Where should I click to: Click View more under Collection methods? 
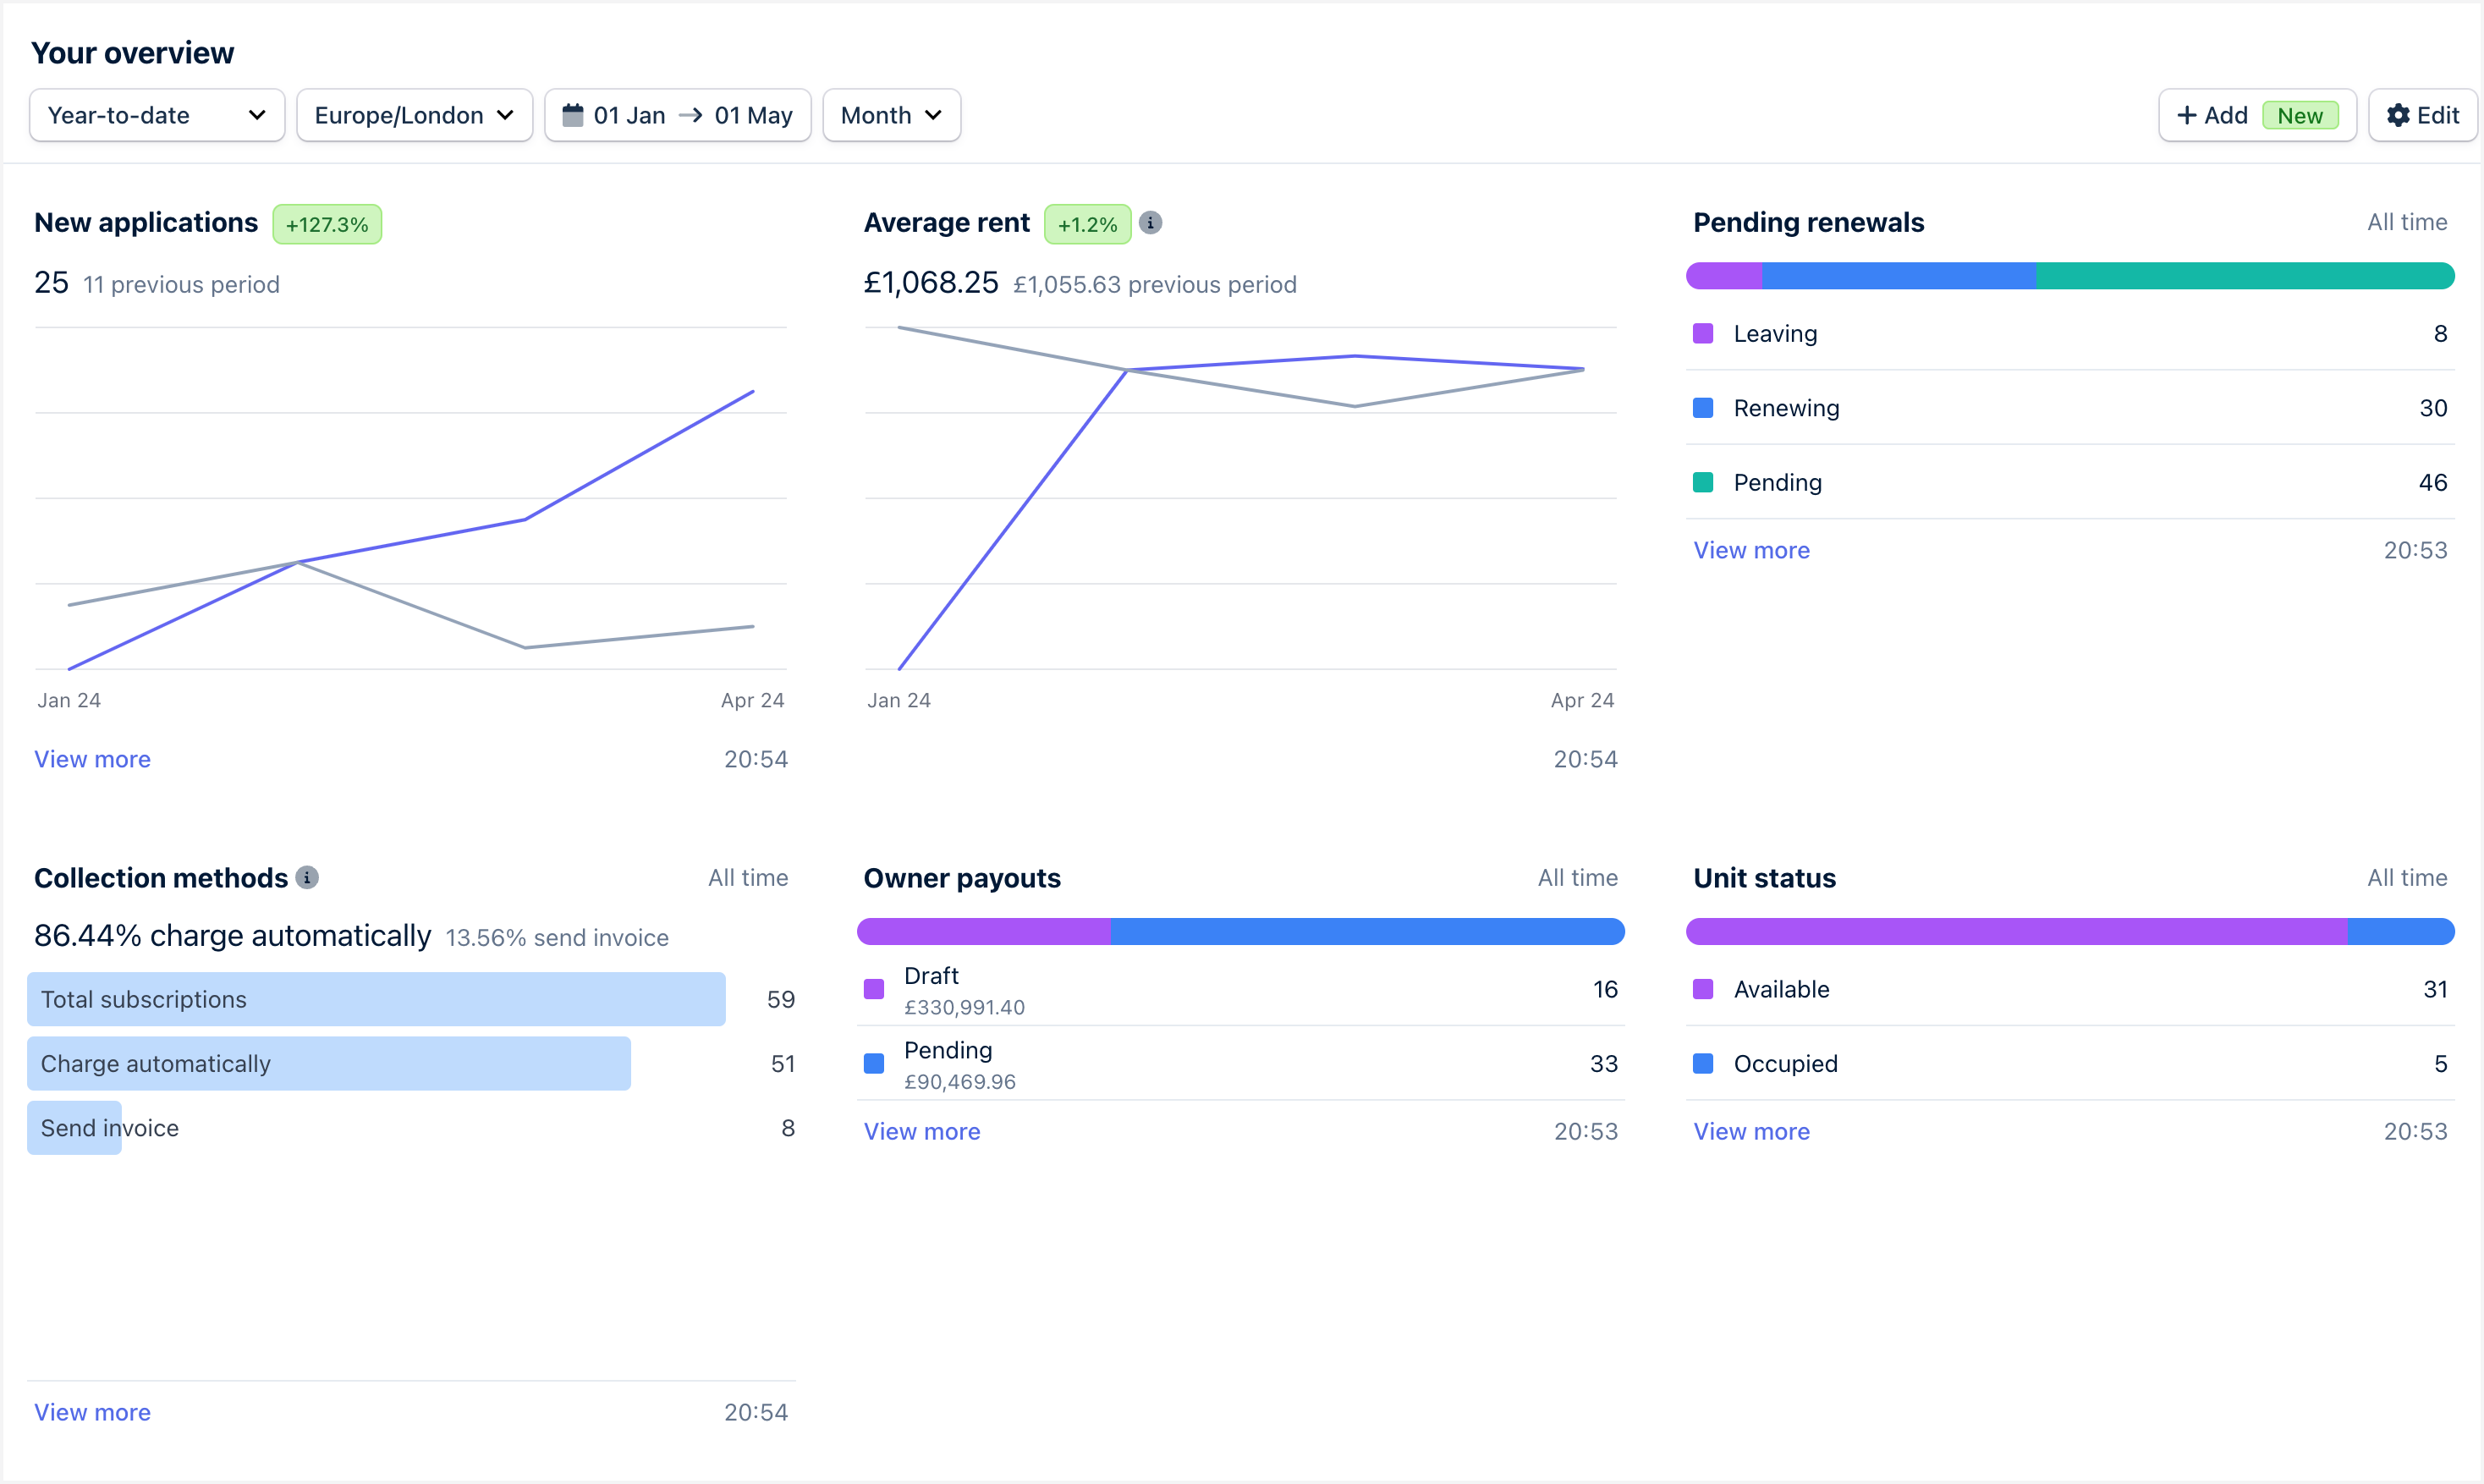[x=92, y=1411]
